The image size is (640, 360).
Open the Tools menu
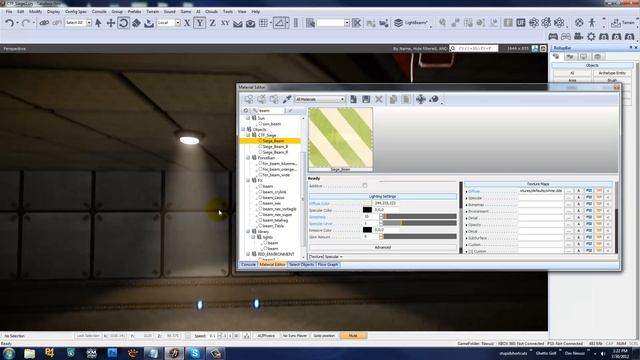click(228, 11)
